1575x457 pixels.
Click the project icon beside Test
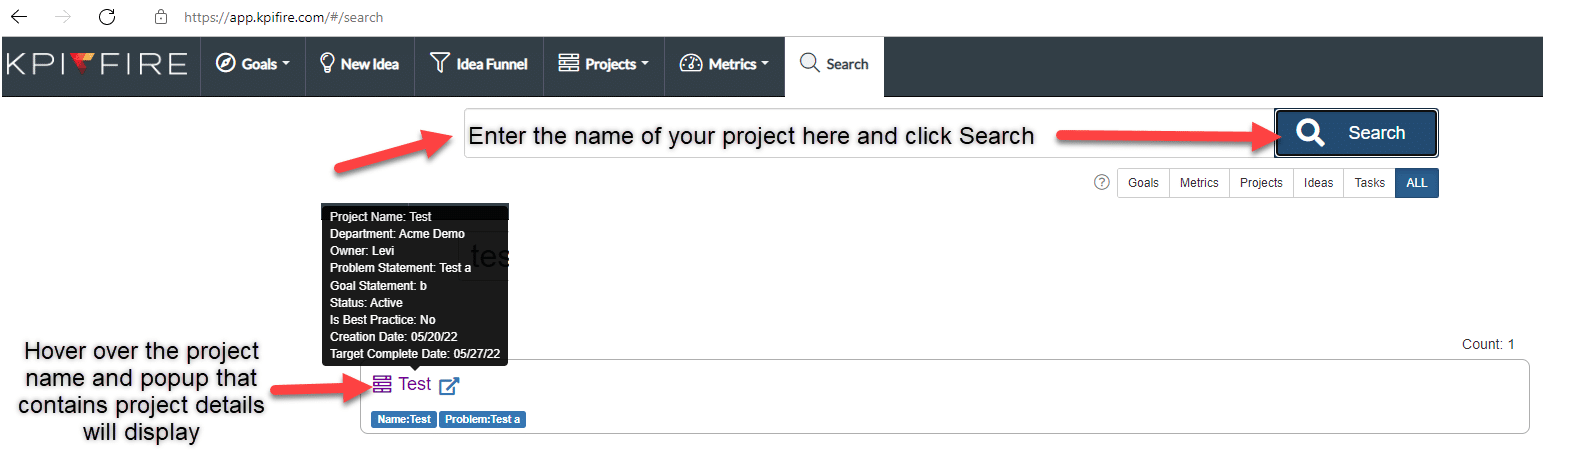point(382,384)
